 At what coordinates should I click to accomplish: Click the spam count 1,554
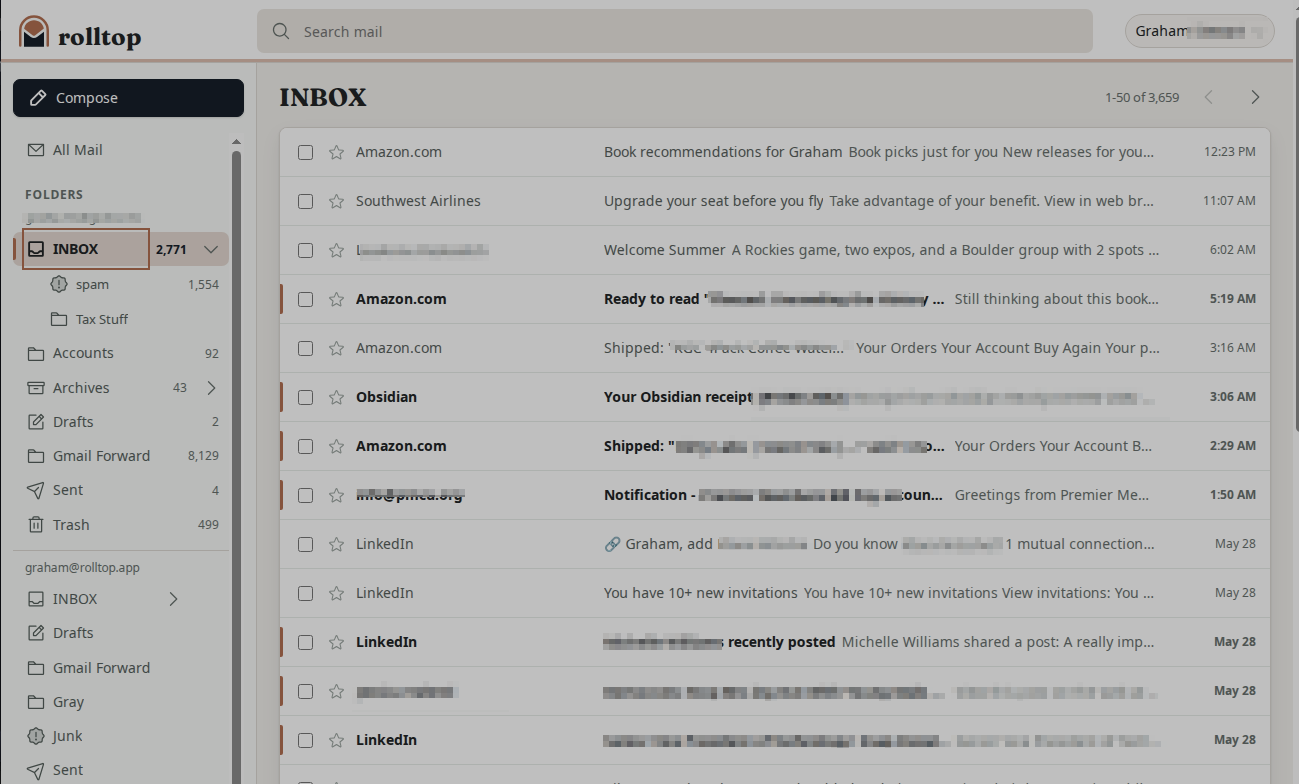(x=203, y=285)
